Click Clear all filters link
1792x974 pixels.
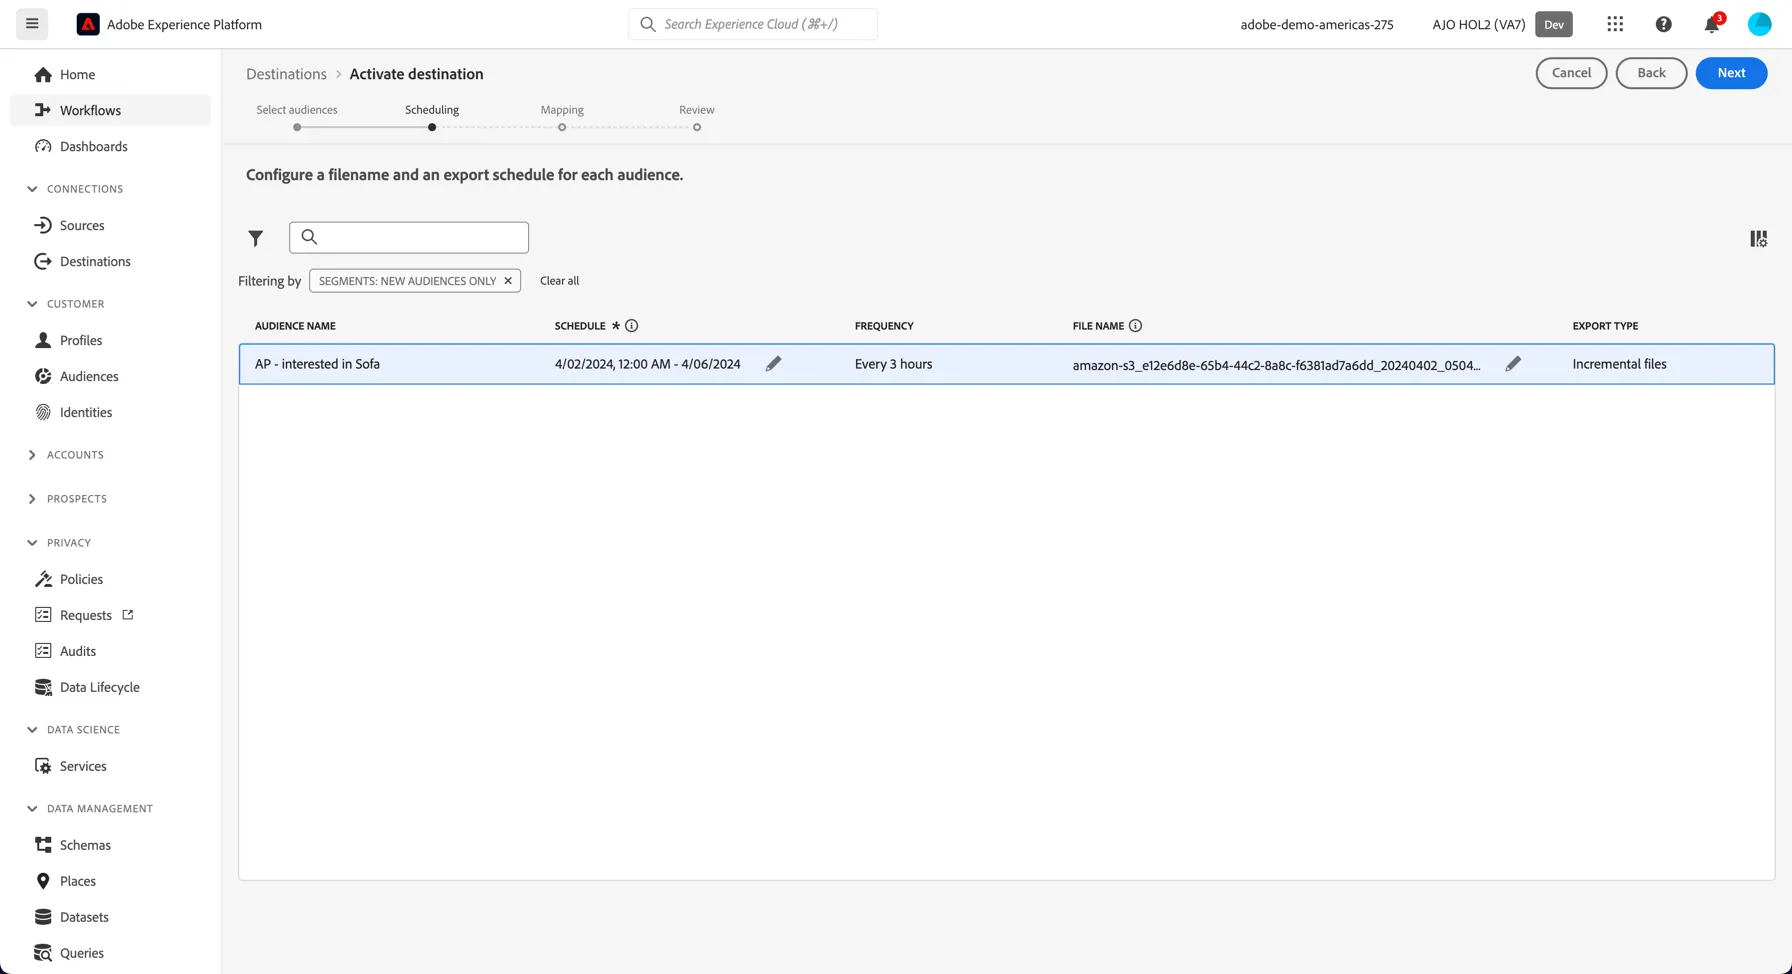[x=559, y=281]
